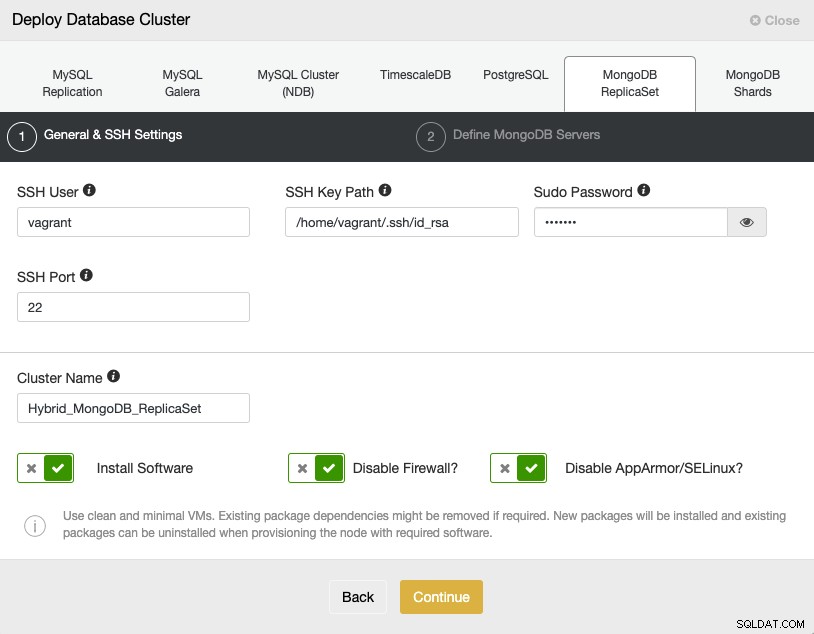
Task: Click into the SSH Port field
Action: (133, 307)
